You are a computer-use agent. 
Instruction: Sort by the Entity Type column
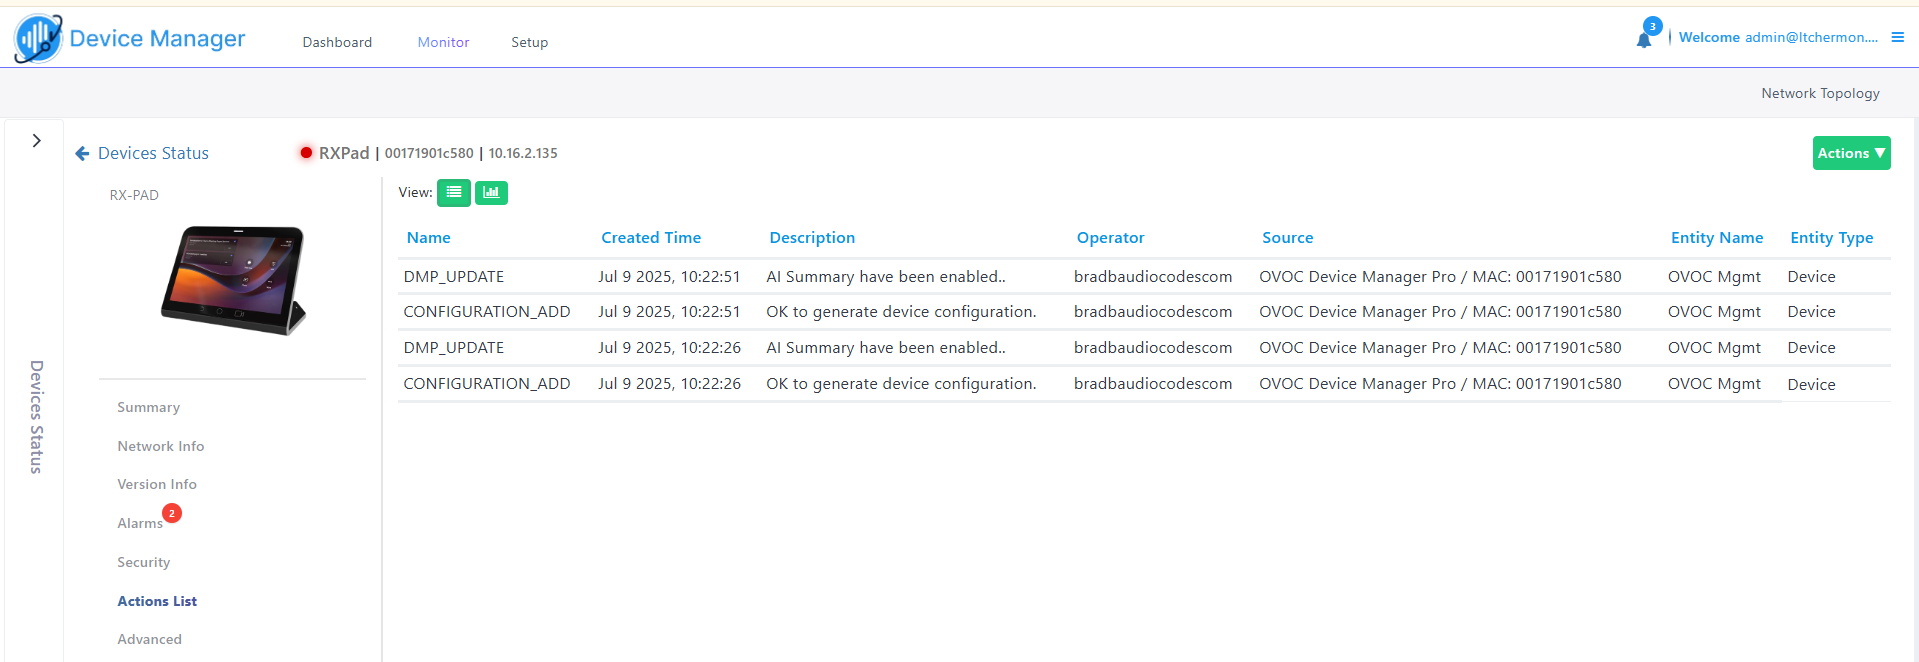coord(1830,238)
